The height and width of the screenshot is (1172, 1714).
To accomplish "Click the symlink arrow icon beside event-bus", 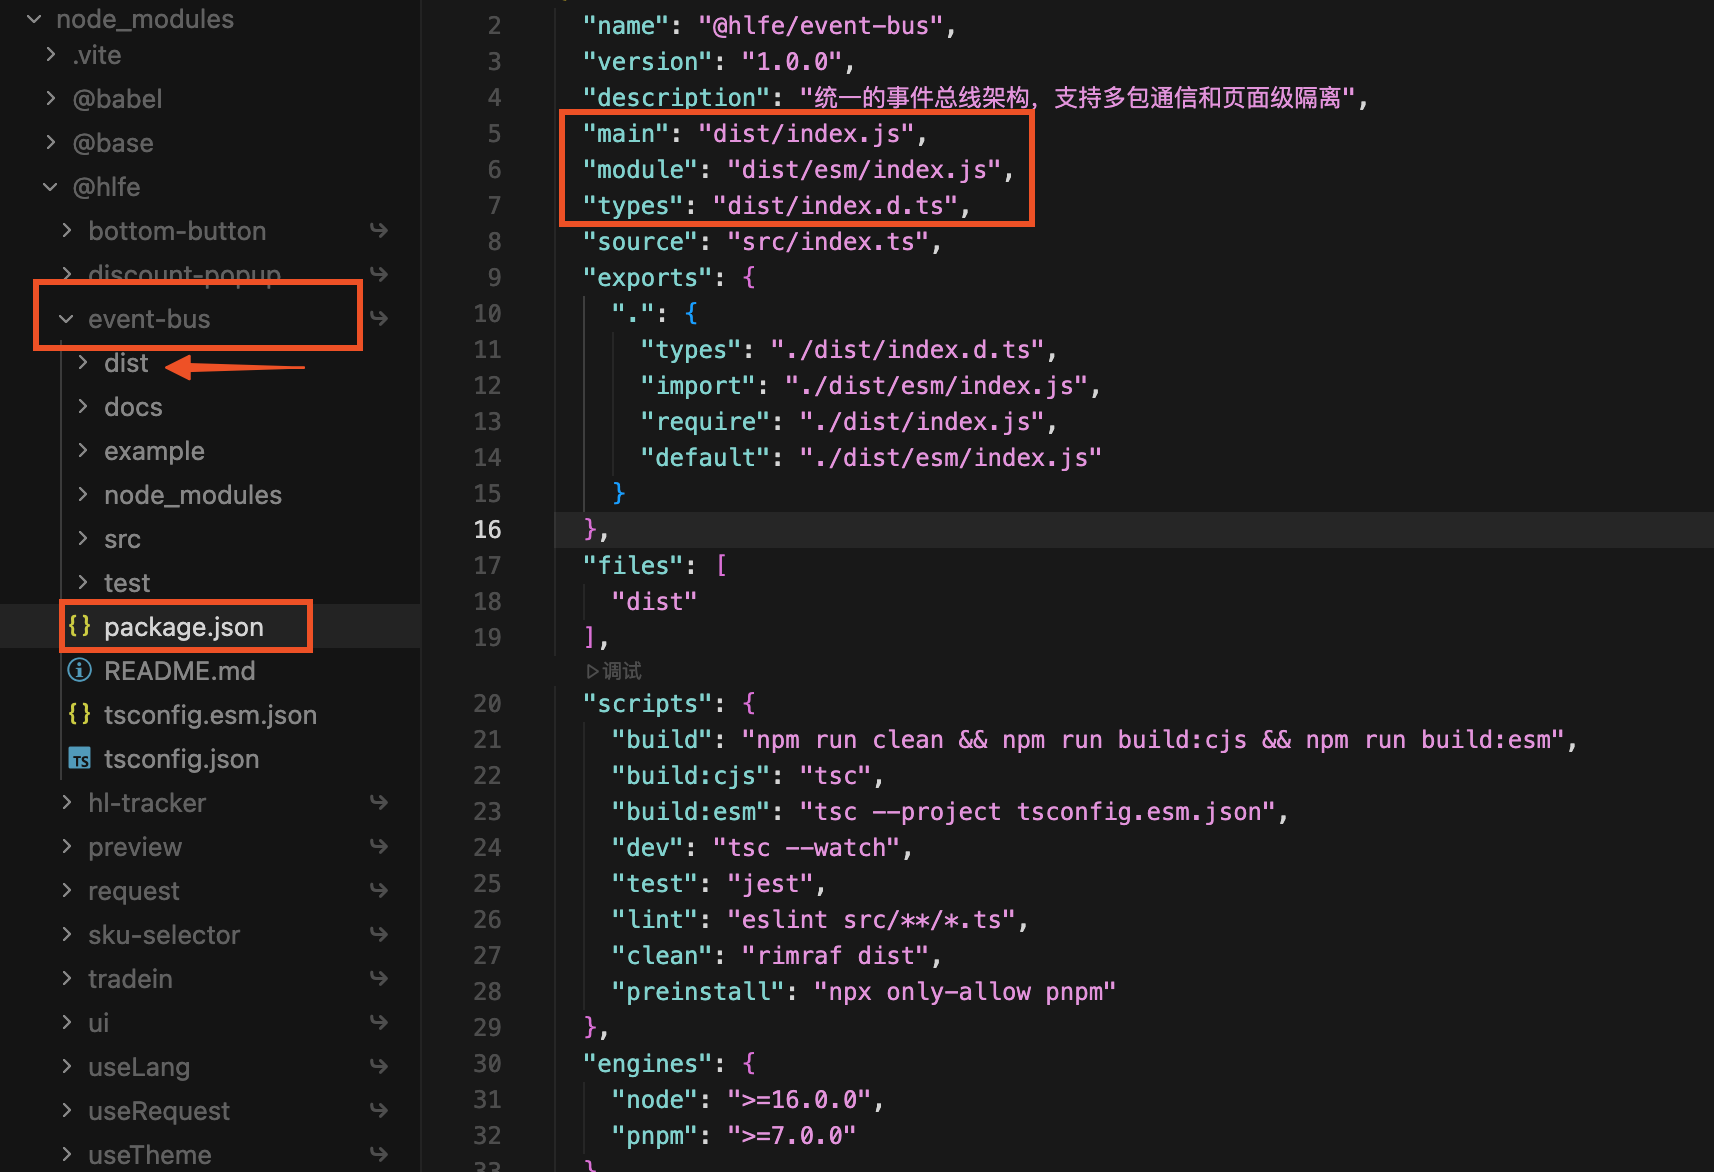I will [379, 318].
